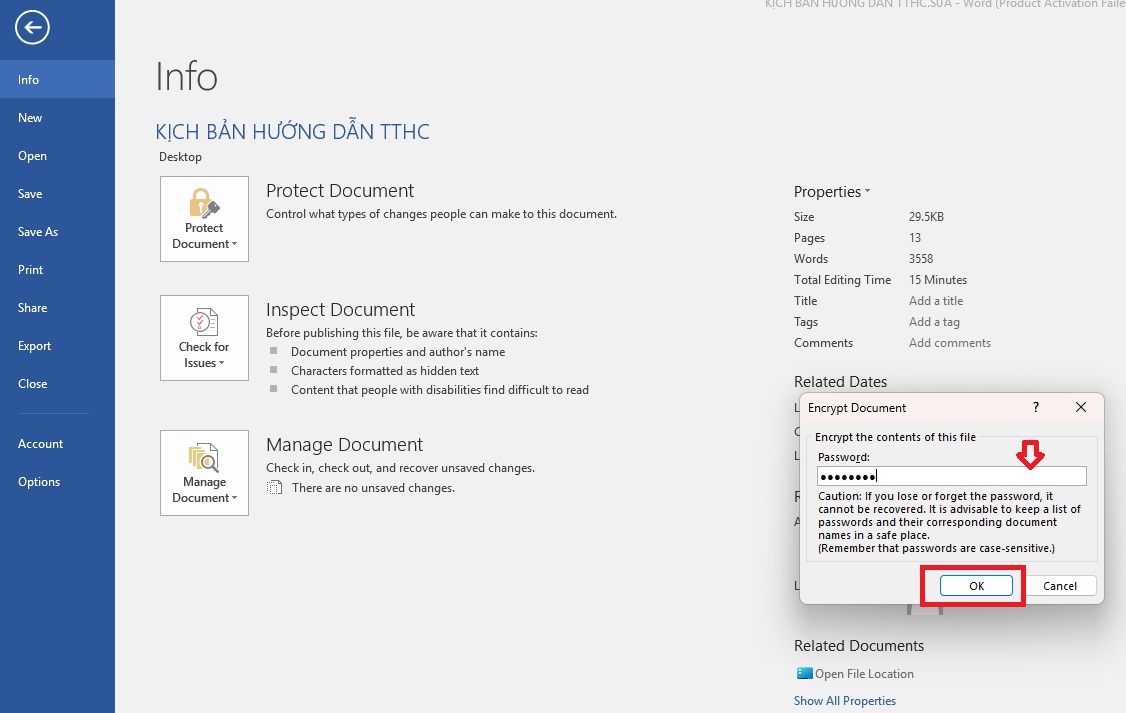Click the Desktop location text
Viewport: 1126px width, 713px height.
point(180,157)
